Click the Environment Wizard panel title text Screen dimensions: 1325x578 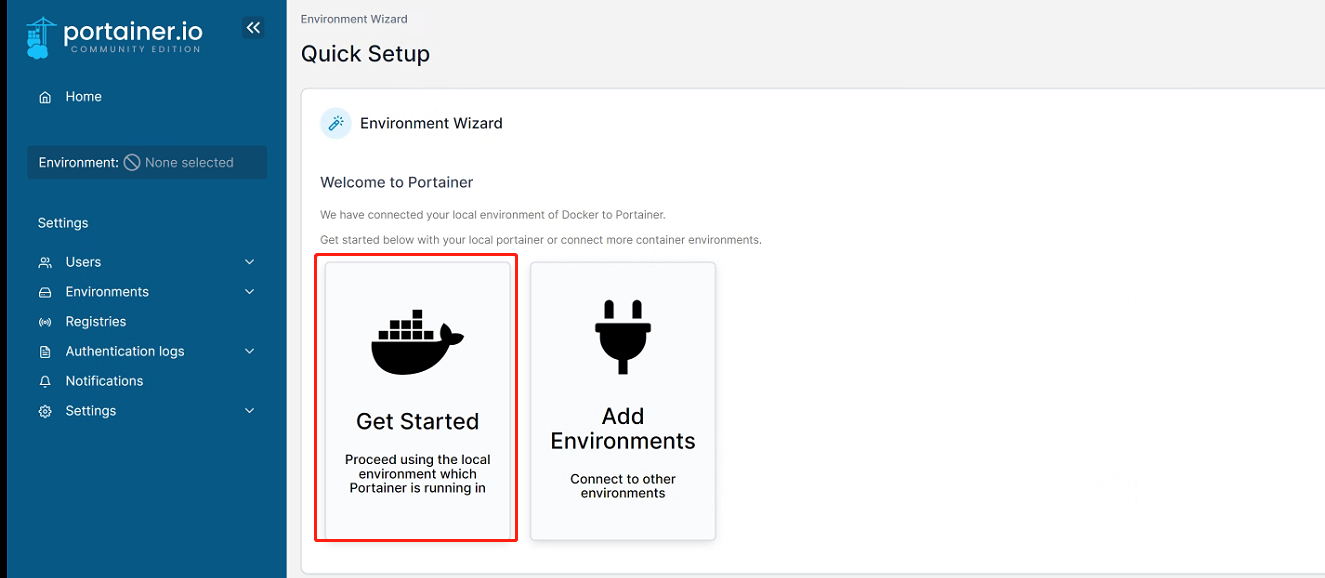[431, 124]
